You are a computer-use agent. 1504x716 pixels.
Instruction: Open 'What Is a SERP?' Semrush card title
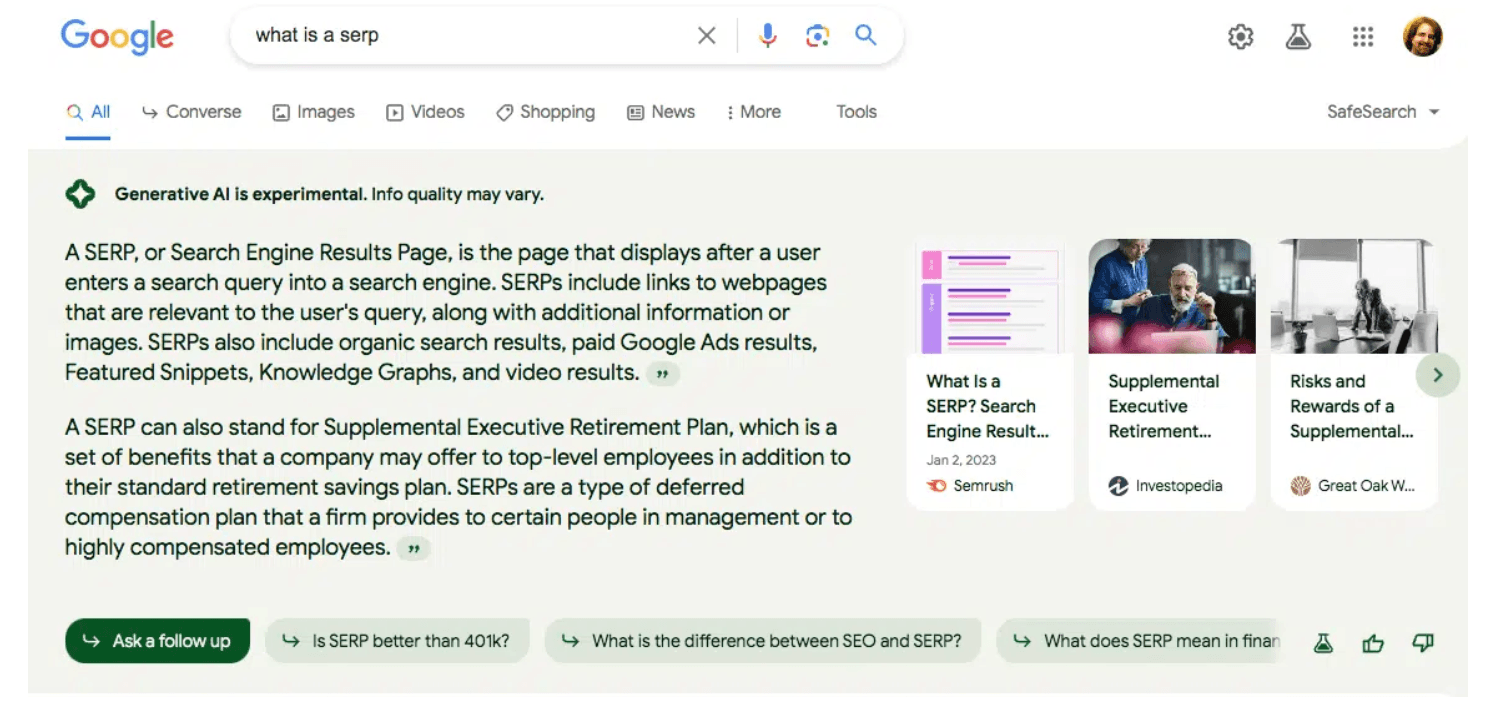(x=988, y=406)
